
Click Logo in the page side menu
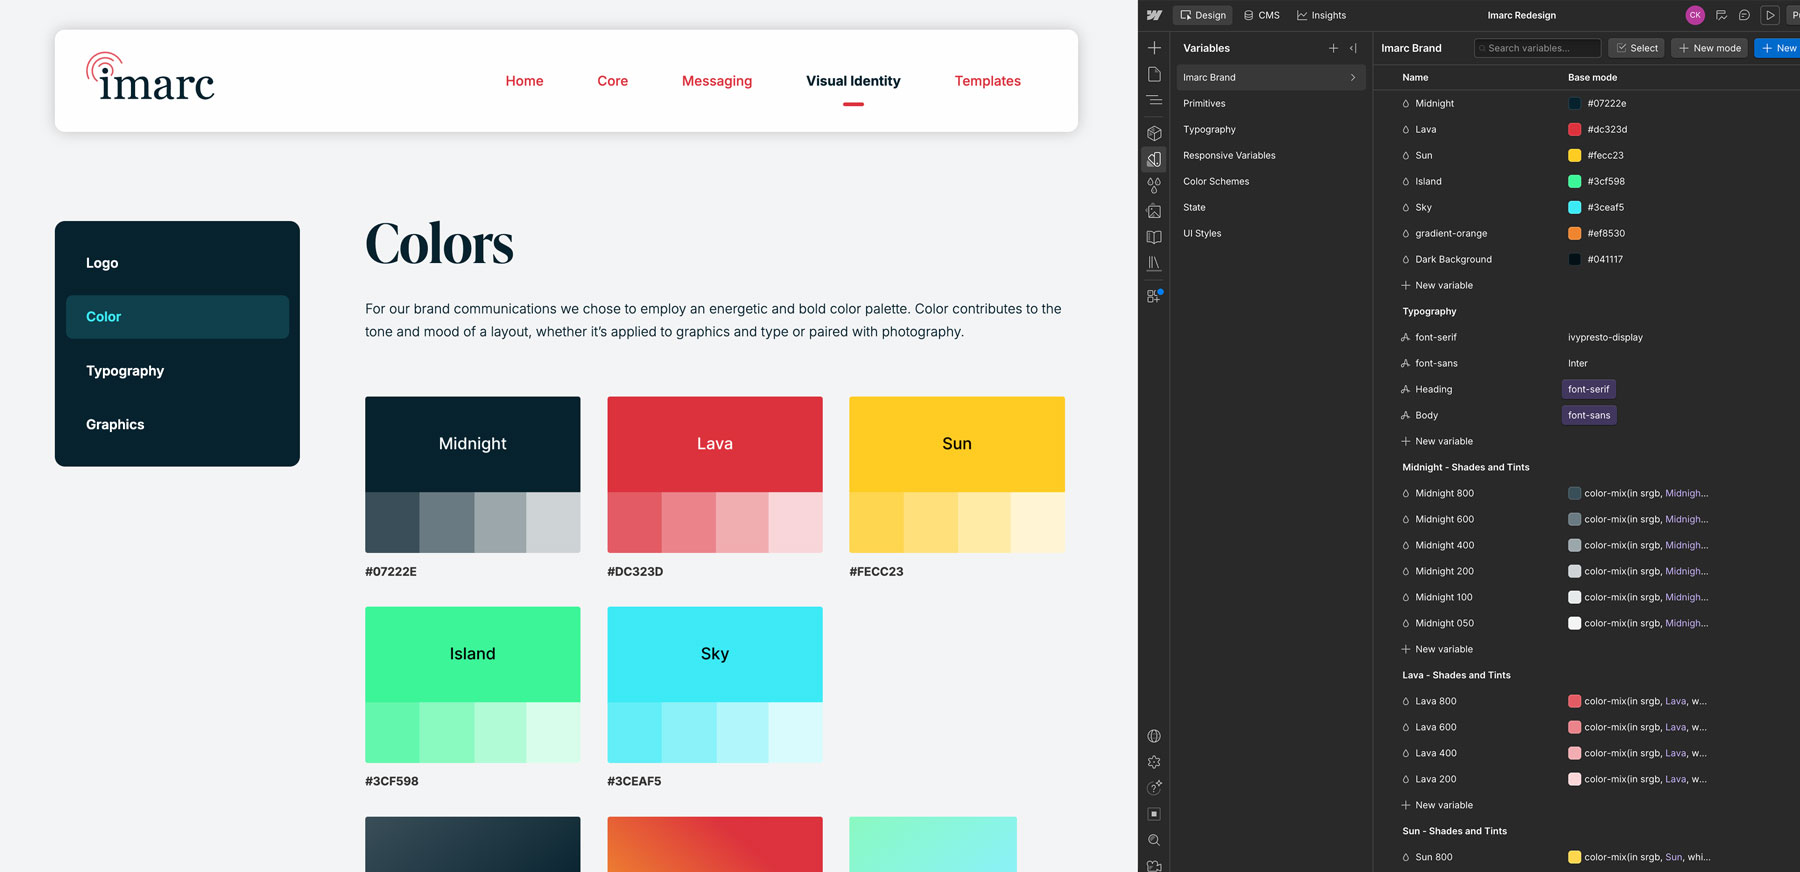[102, 263]
